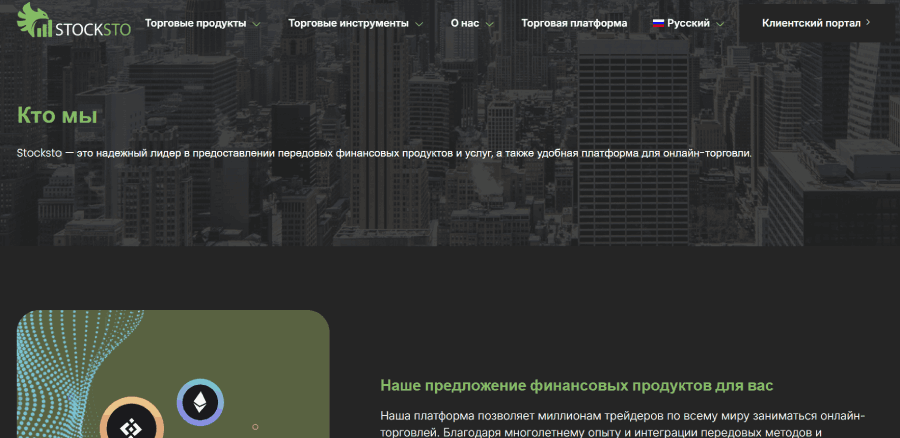Expand the Торговые продукты chevron arrow
The image size is (900, 438).
coord(256,24)
